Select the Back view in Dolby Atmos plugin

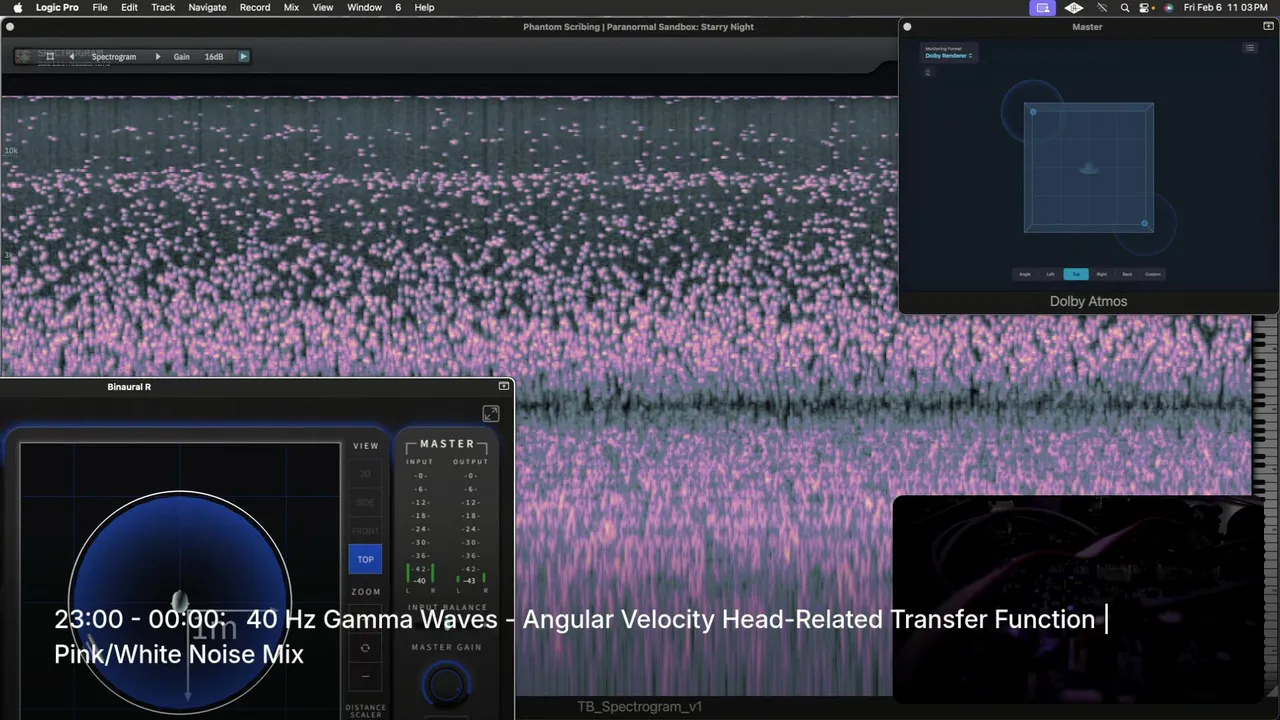1127,274
